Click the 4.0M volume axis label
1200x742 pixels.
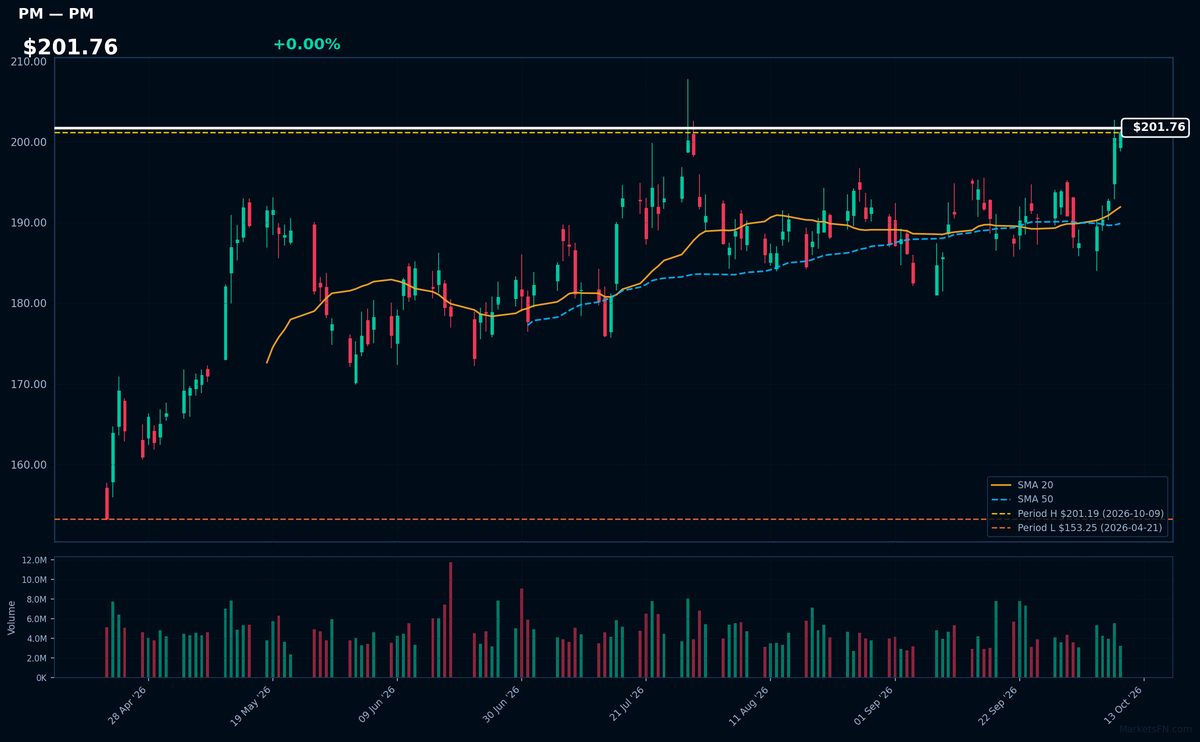(36, 638)
